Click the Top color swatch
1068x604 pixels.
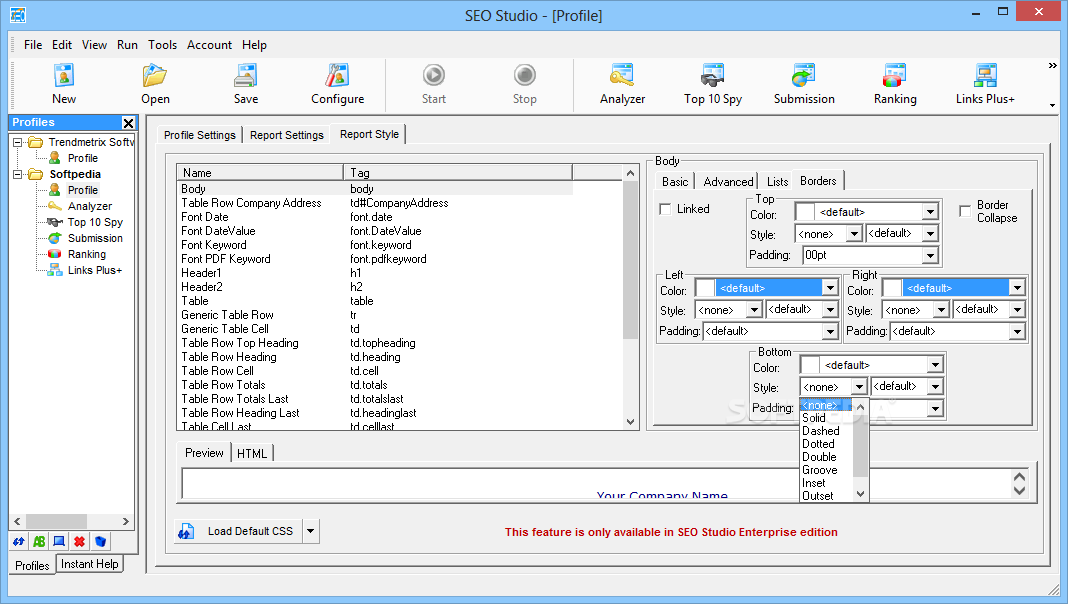pyautogui.click(x=805, y=212)
